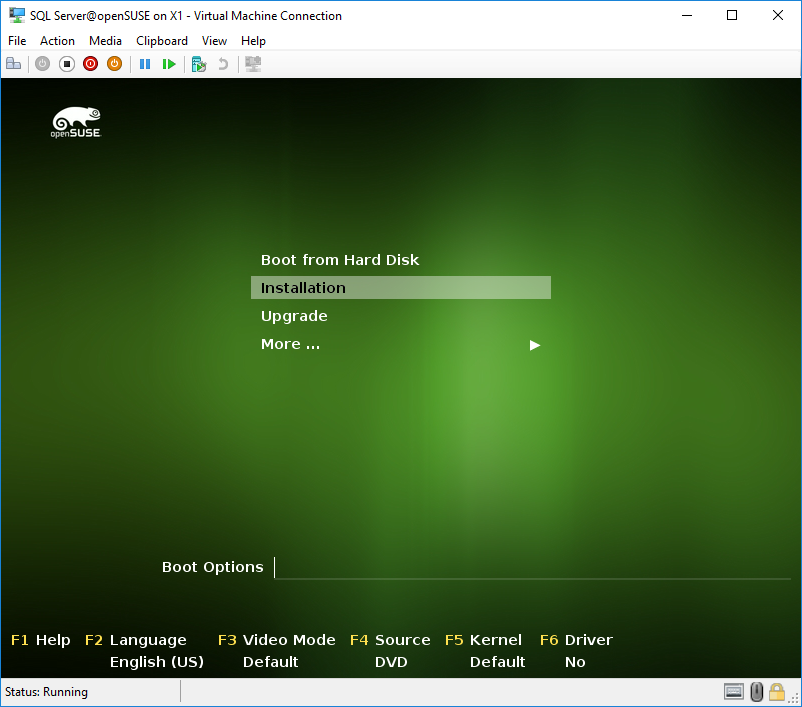Image resolution: width=802 pixels, height=707 pixels.
Task: Open the View menu
Action: (x=214, y=40)
